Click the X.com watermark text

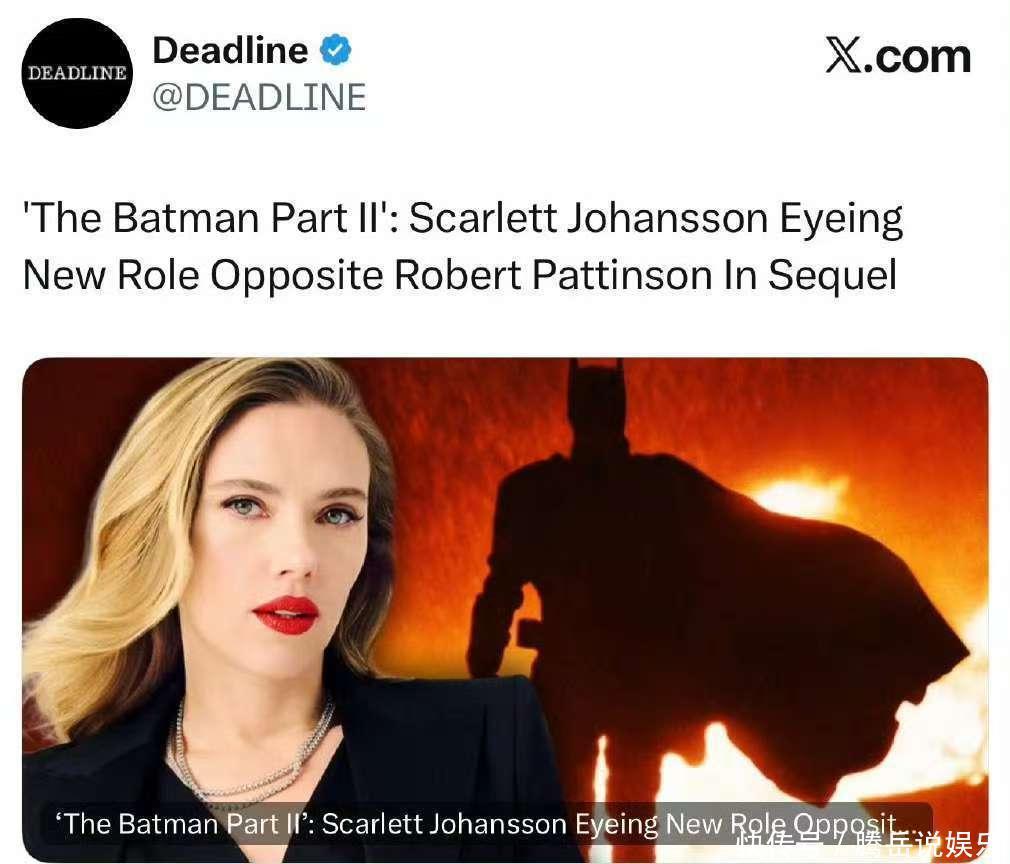coord(898,56)
